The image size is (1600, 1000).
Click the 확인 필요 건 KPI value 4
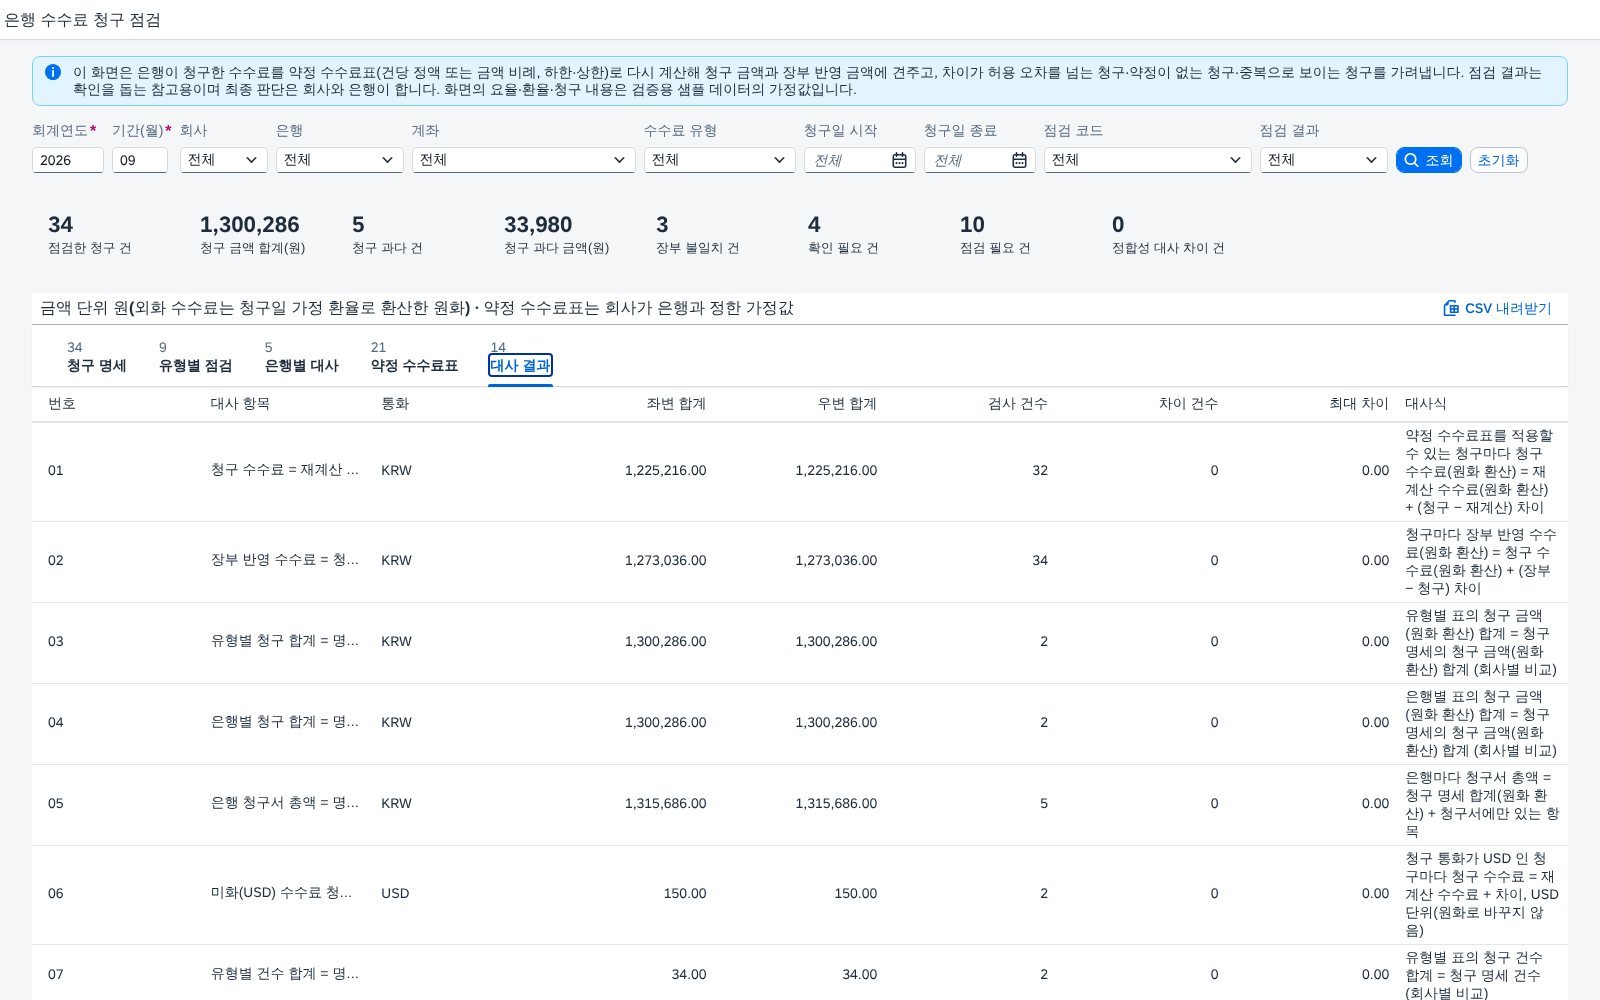[x=814, y=225]
